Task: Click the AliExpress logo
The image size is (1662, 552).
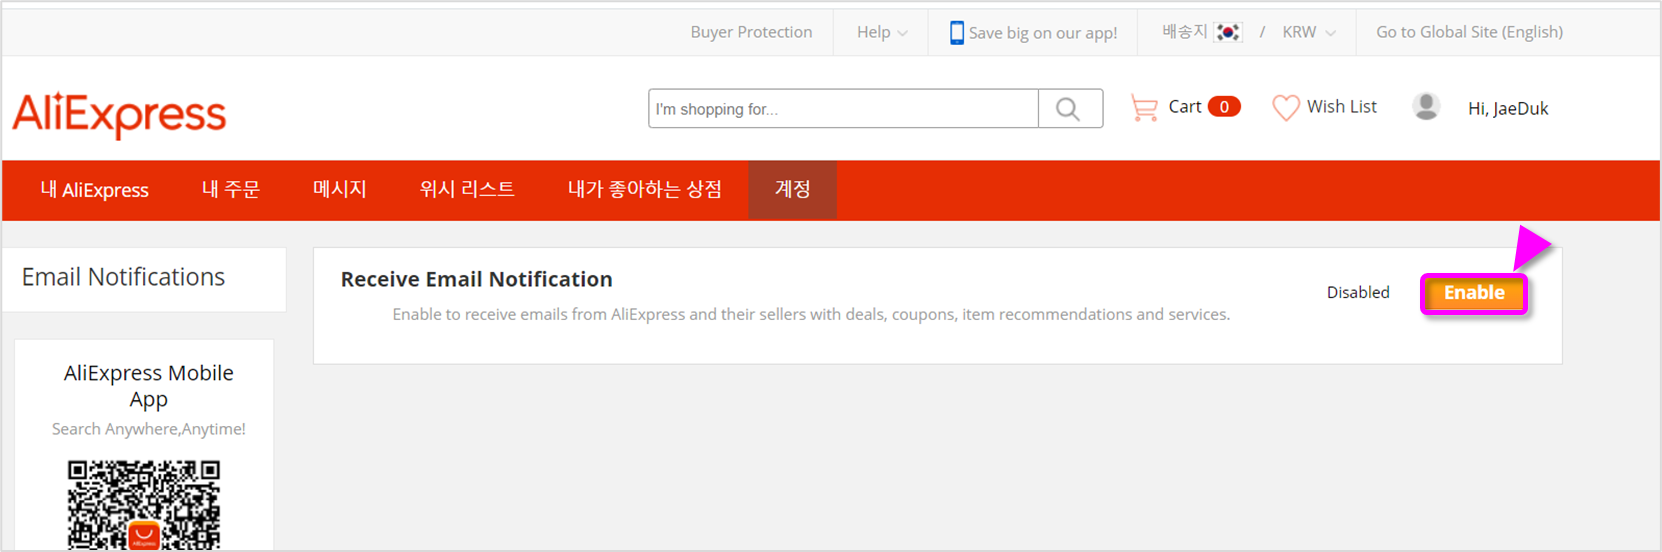Action: [x=119, y=114]
